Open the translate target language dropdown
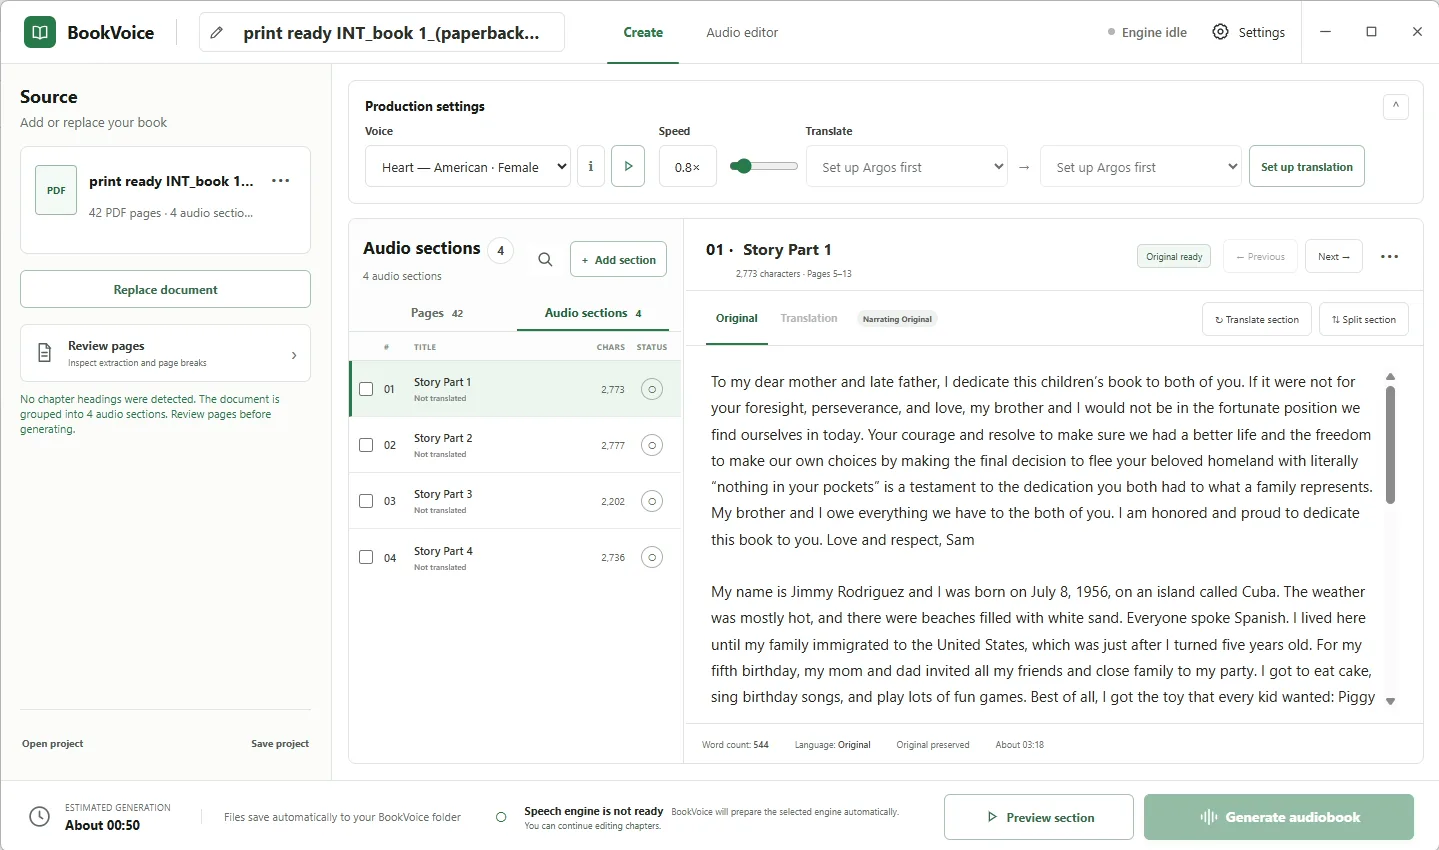 [x=1141, y=167]
